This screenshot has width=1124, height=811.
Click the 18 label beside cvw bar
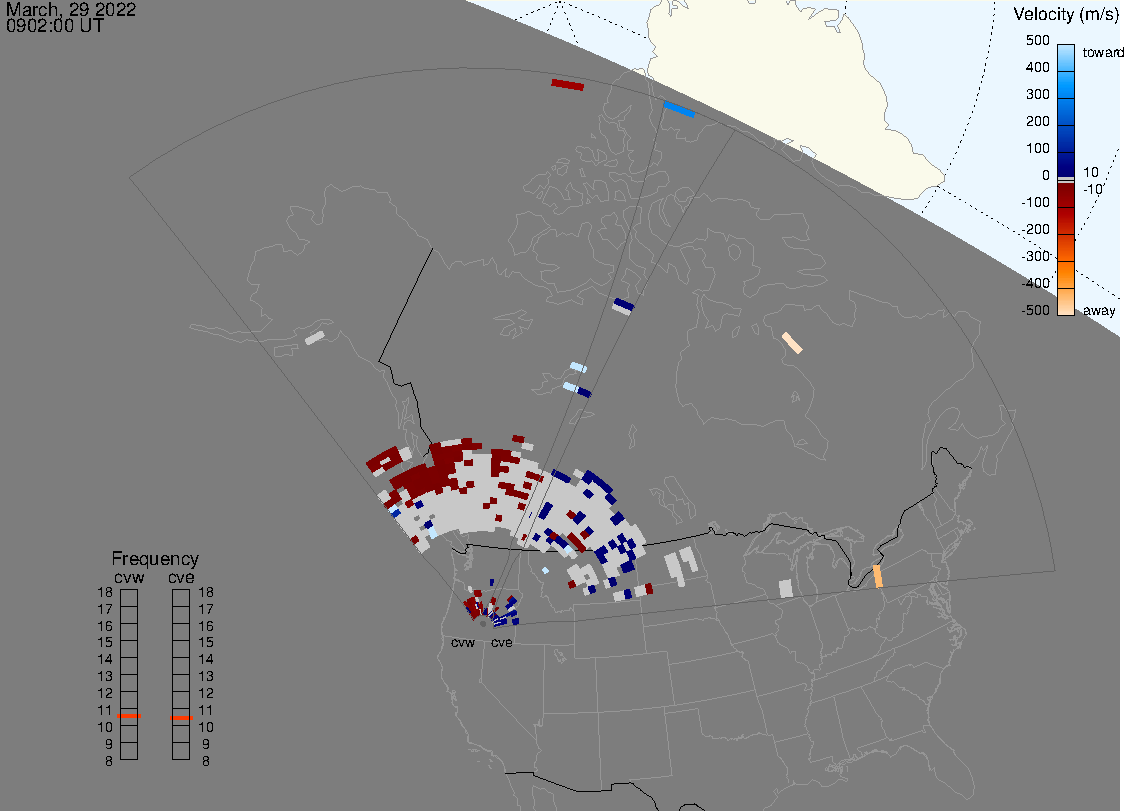tap(105, 592)
